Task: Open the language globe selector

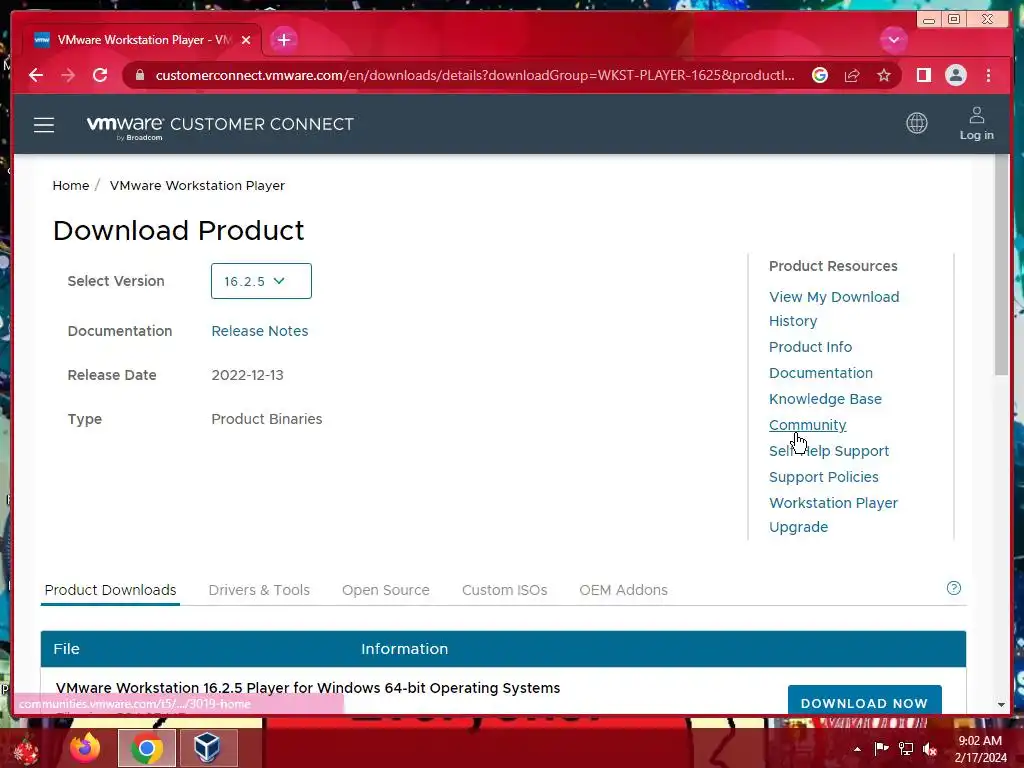Action: click(x=917, y=123)
